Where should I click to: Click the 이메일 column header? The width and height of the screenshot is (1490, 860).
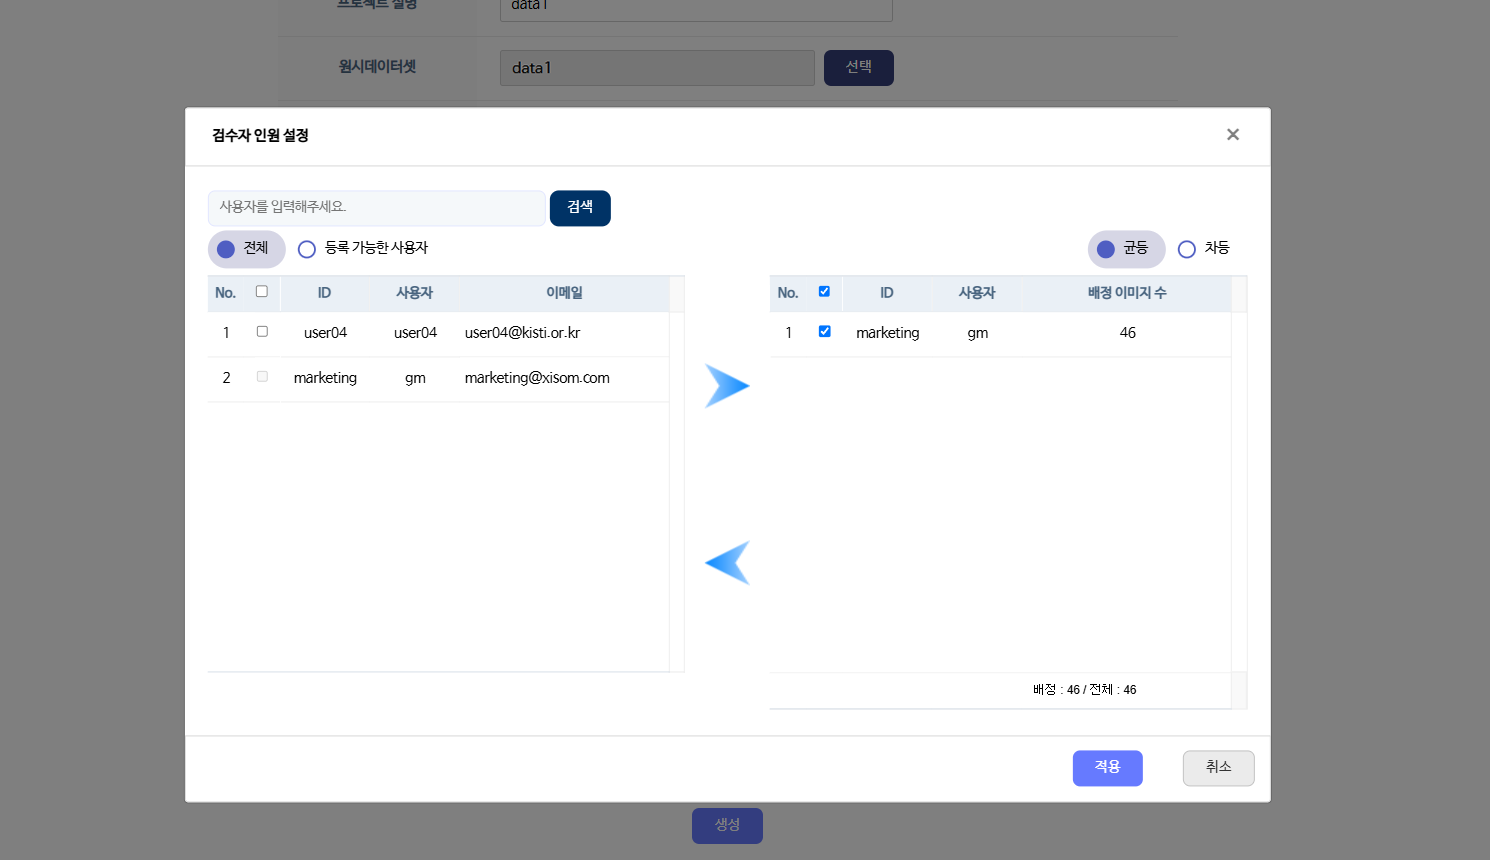(x=564, y=293)
